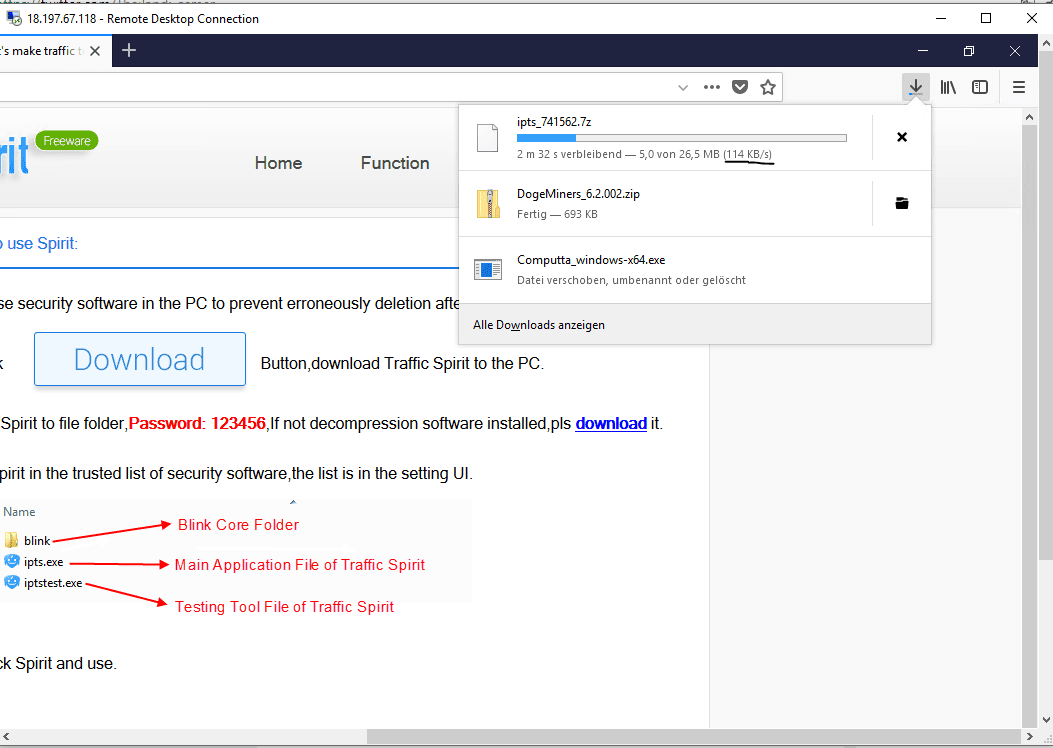The height and width of the screenshot is (748, 1053).
Task: Restore down the Firefox window
Action: click(x=968, y=51)
